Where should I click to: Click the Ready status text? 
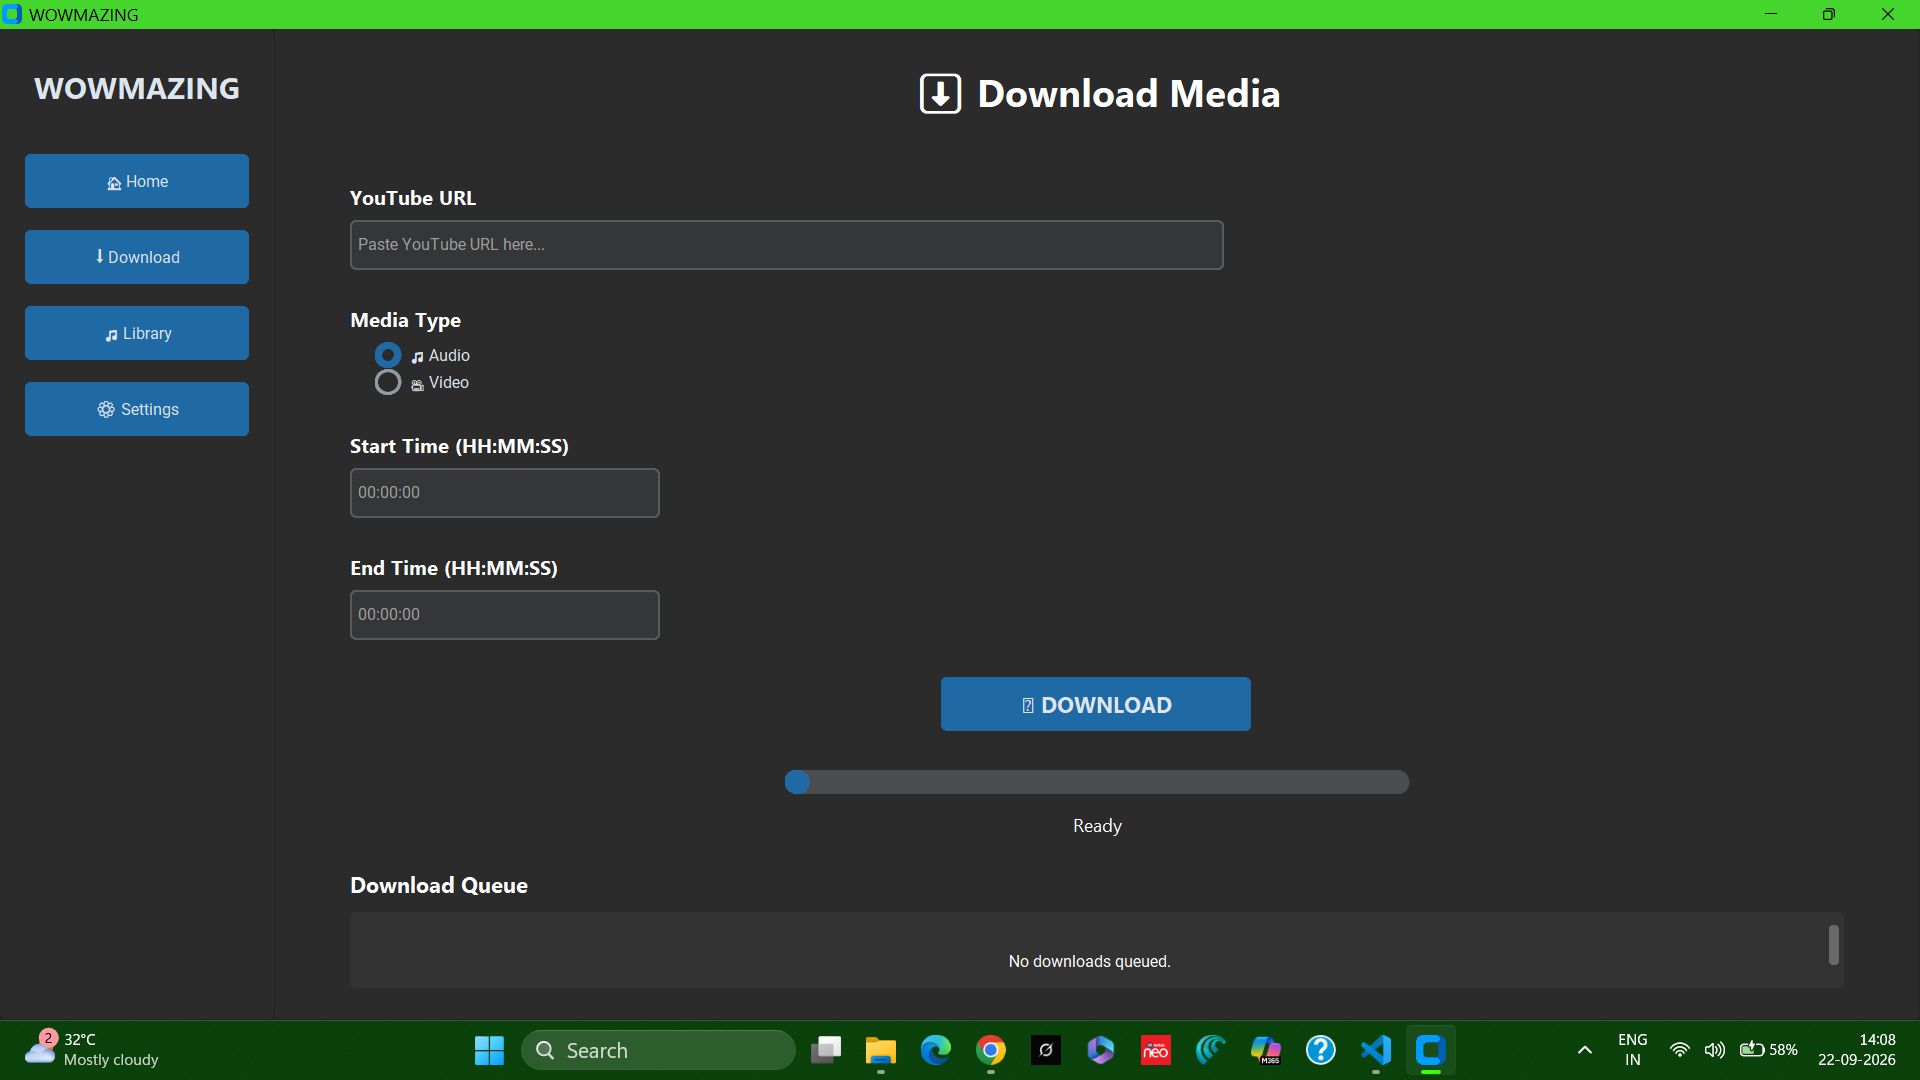coord(1097,826)
